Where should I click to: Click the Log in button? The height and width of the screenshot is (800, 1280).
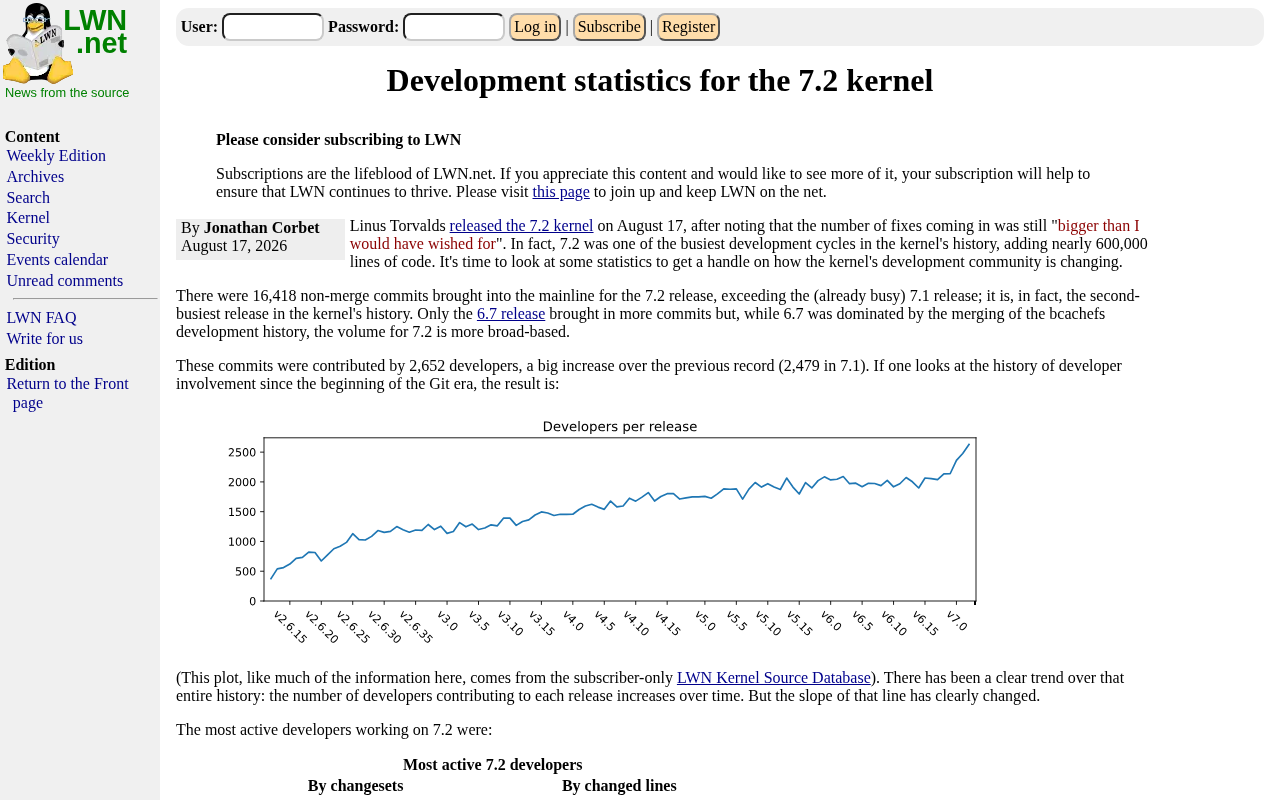535,27
